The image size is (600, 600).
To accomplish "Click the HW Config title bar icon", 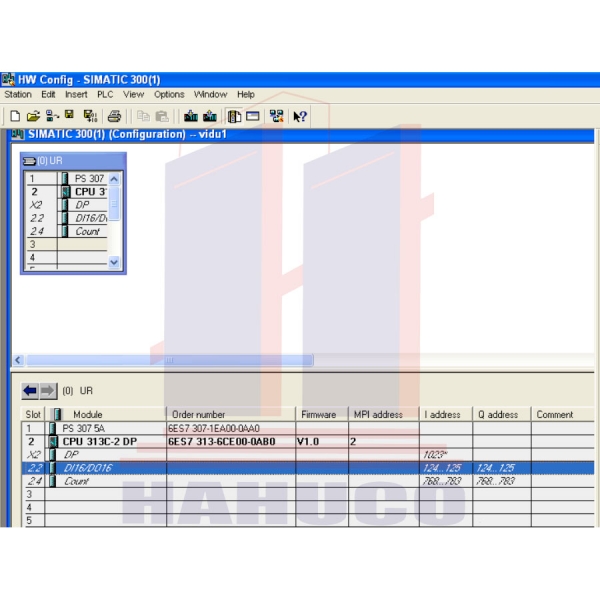I will tap(8, 79).
